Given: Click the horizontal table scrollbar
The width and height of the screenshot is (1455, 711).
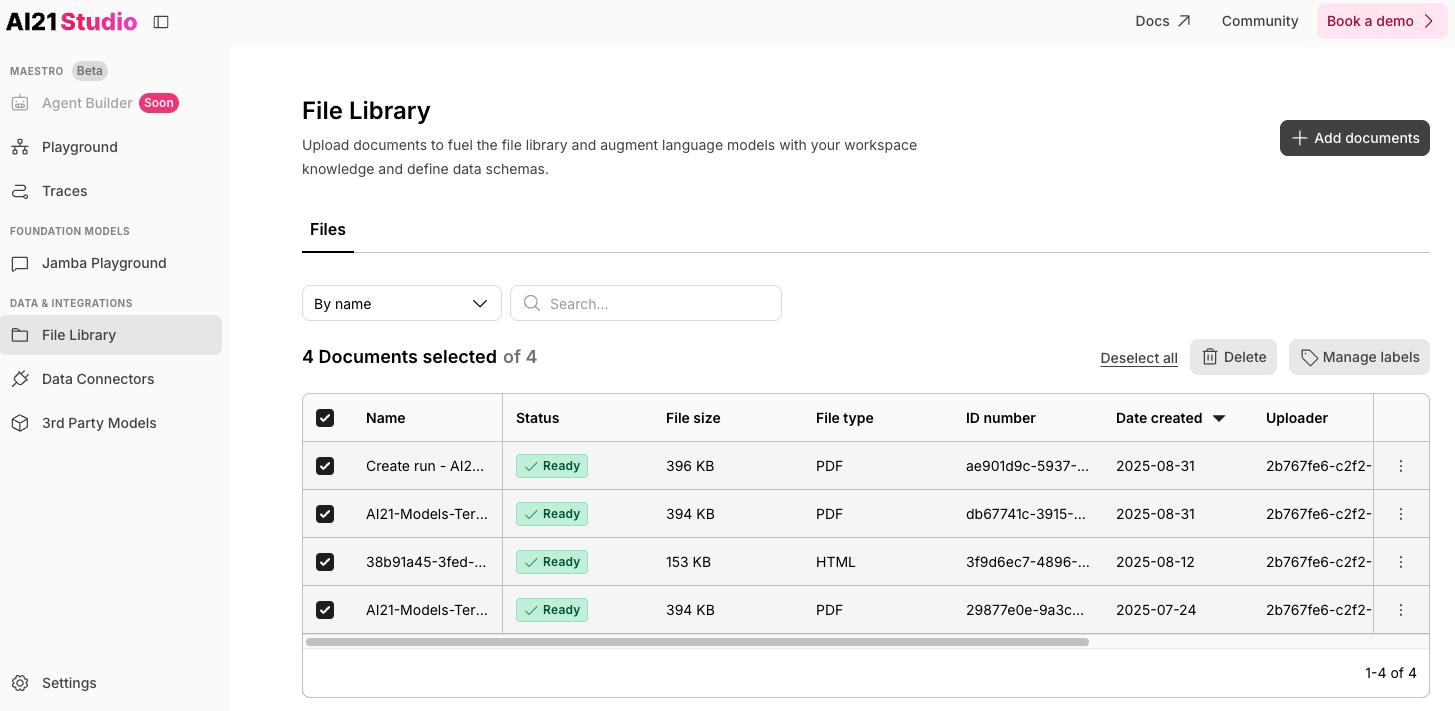Looking at the screenshot, I should pos(697,642).
